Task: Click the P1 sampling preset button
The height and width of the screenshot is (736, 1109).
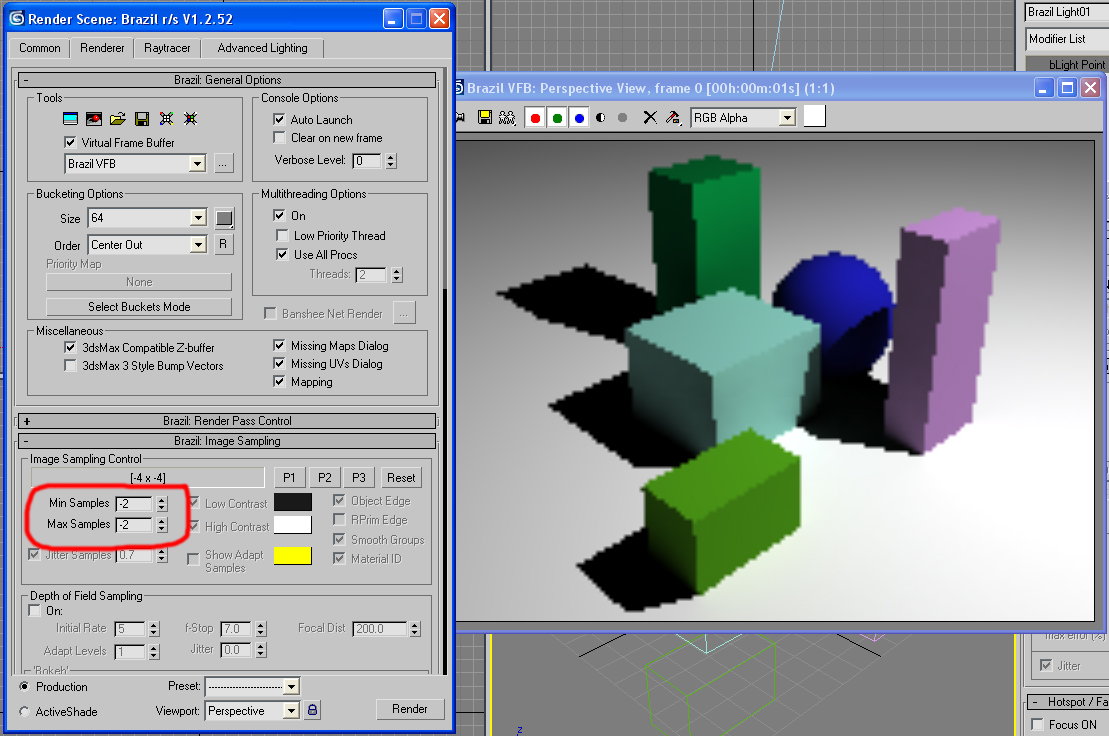Action: coord(289,478)
